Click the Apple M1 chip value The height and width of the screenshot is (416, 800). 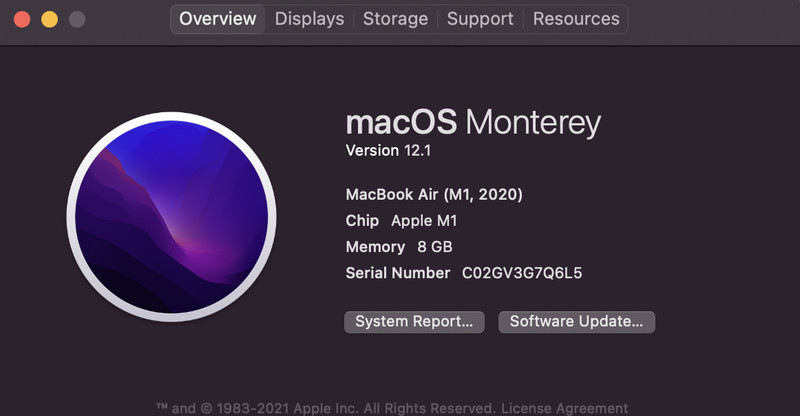point(424,221)
